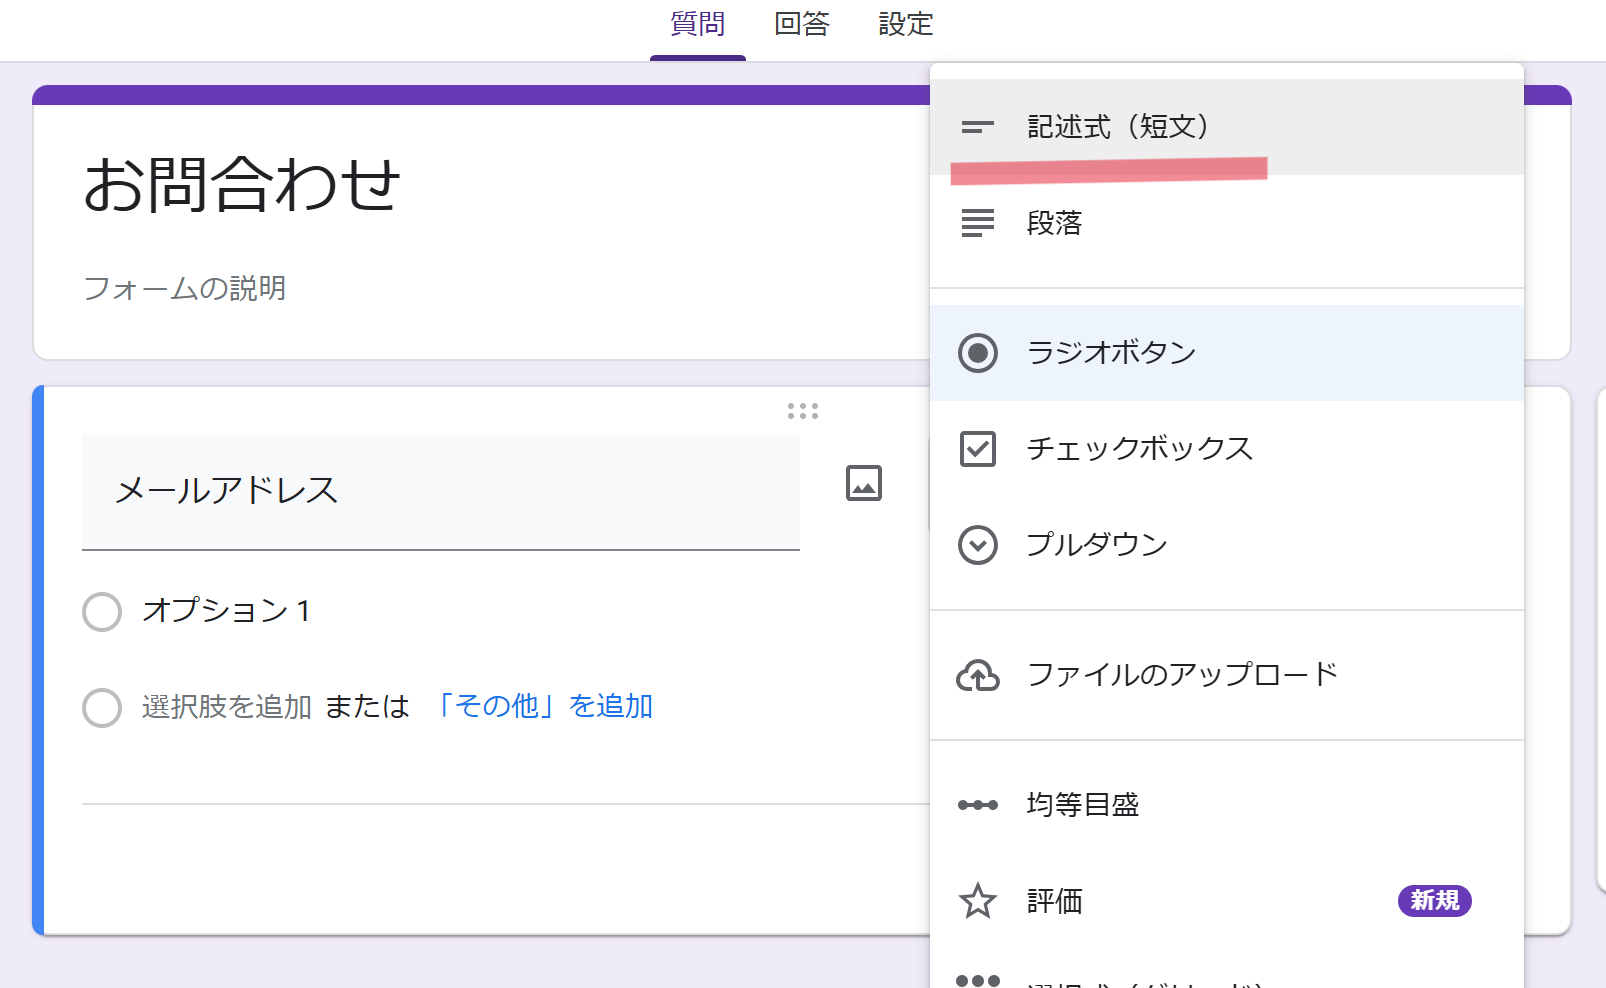
Task: Choose 均等目盛 question type
Action: pos(1227,805)
